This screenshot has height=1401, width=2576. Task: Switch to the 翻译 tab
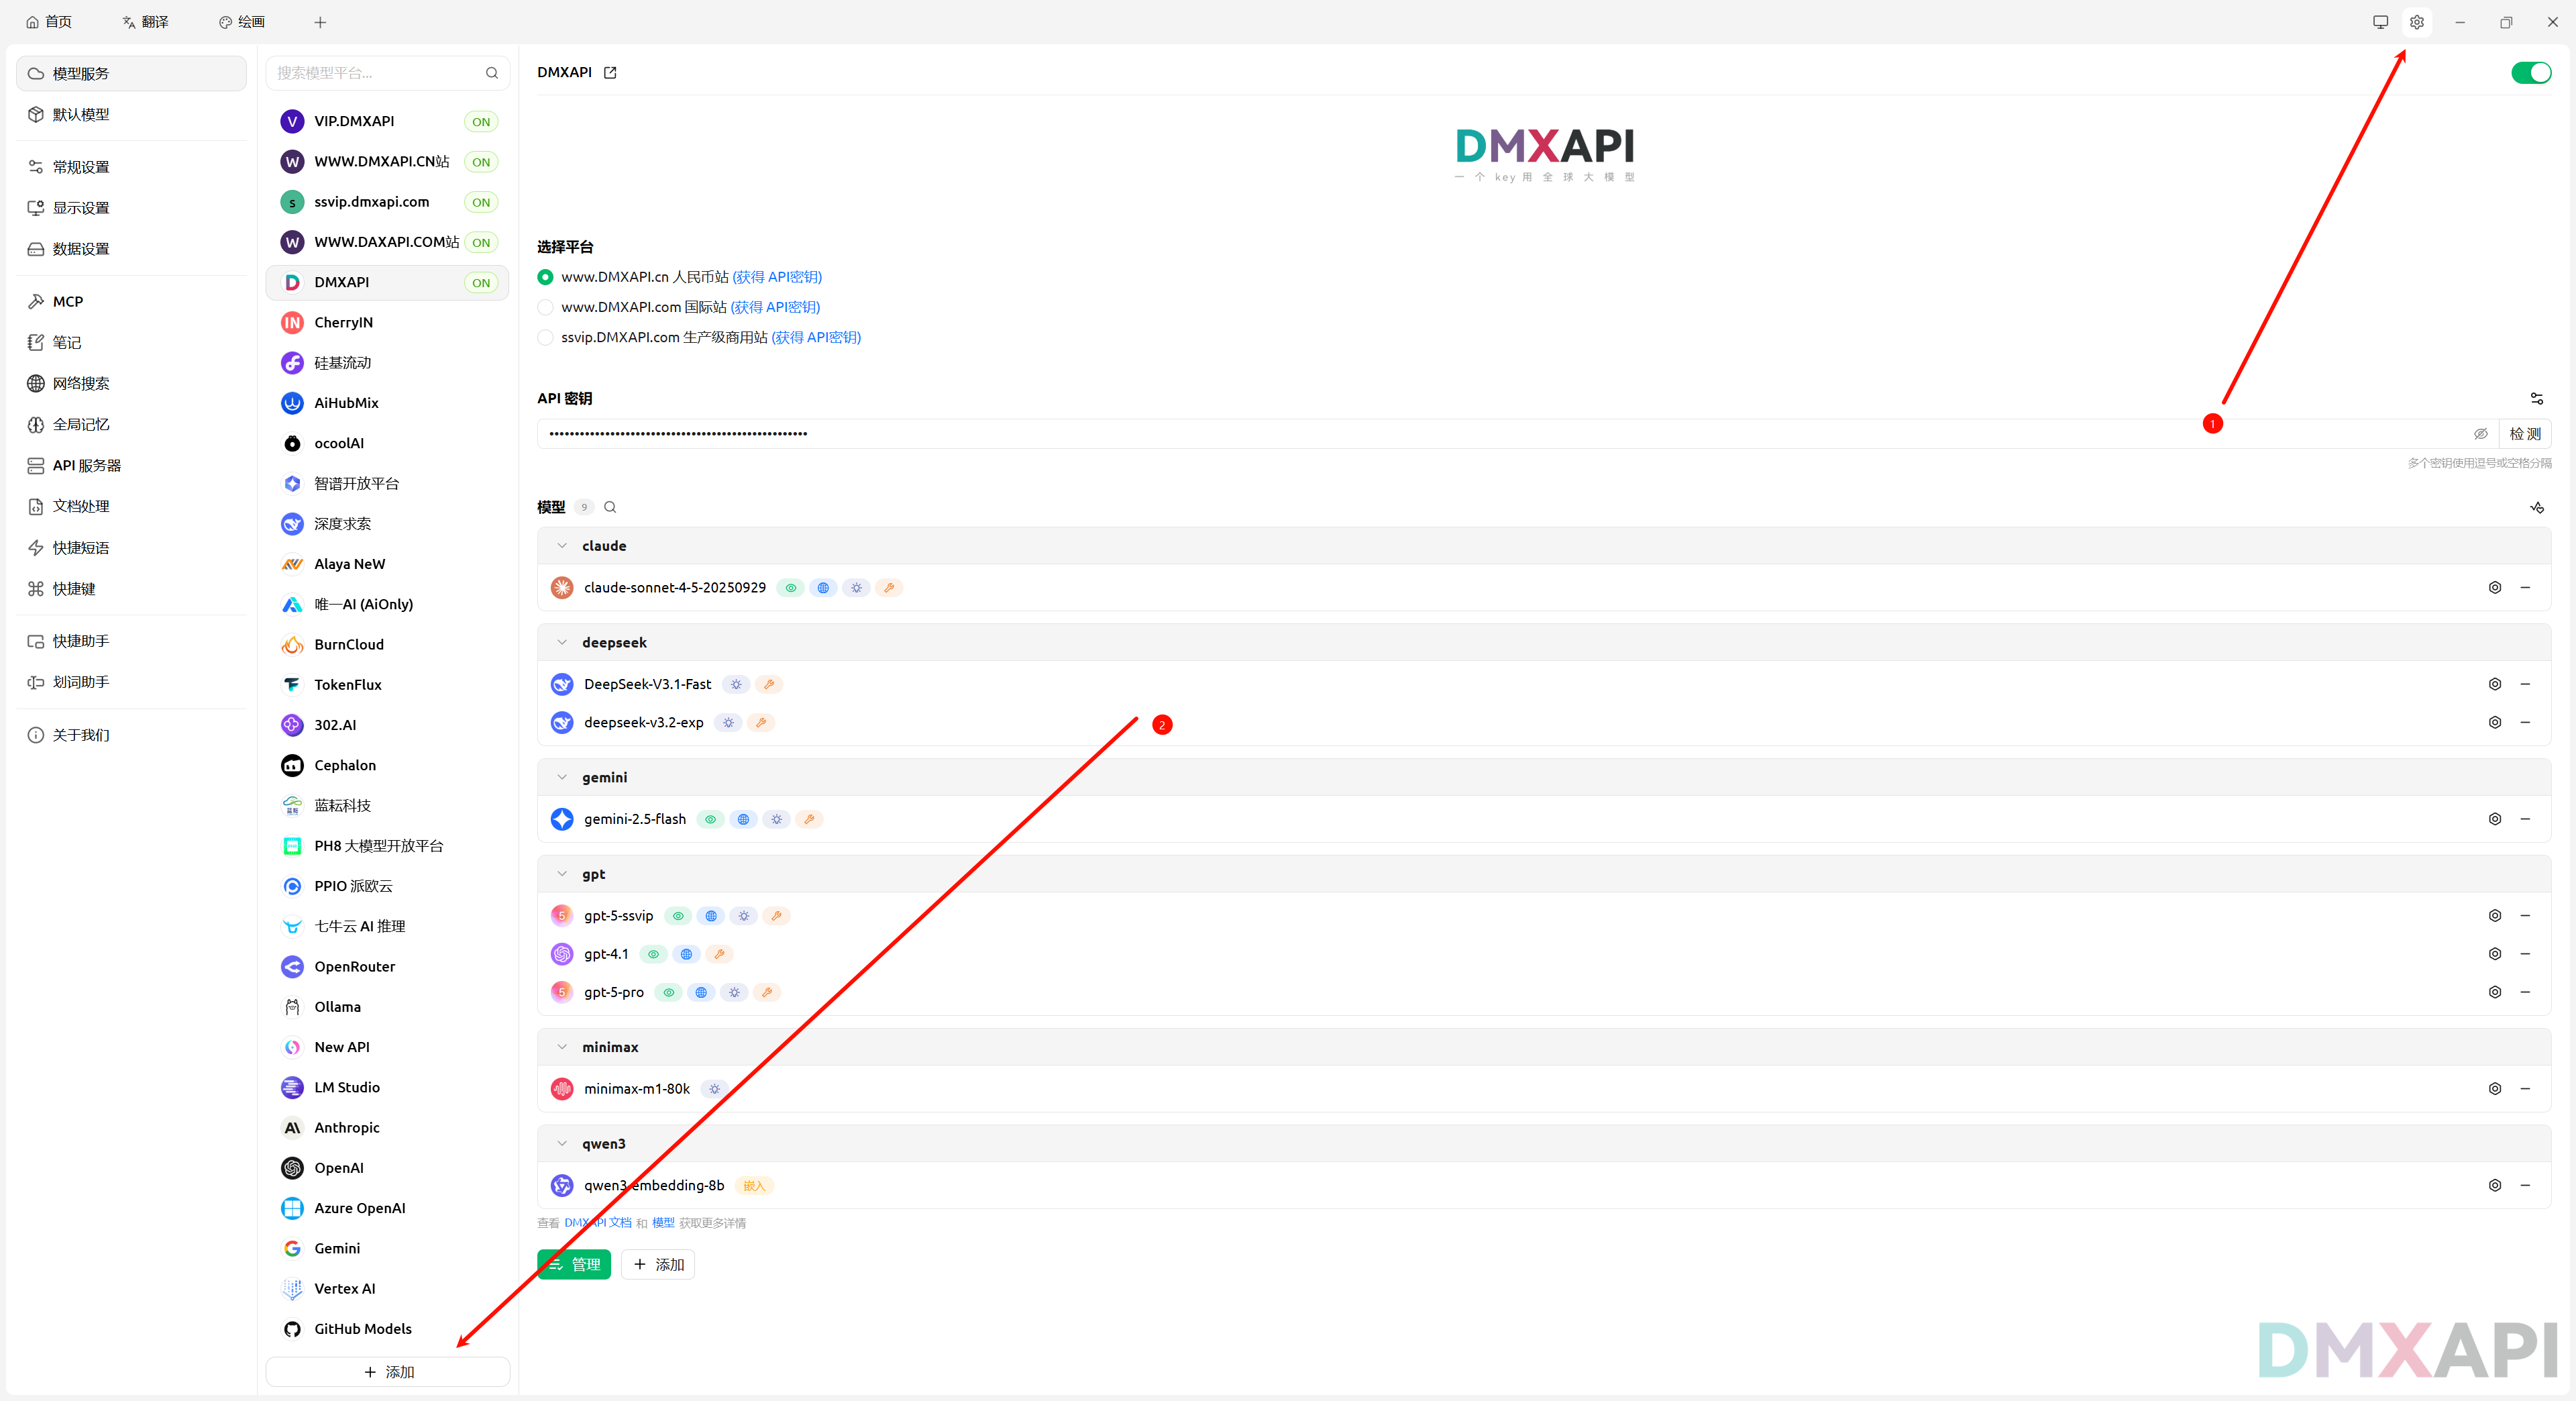coord(145,22)
